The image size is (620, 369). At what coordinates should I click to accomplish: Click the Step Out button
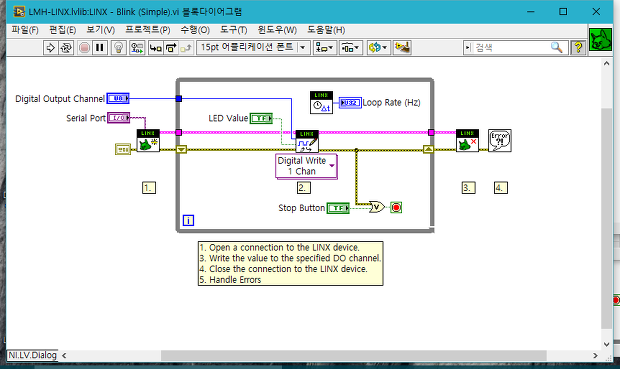pos(186,48)
